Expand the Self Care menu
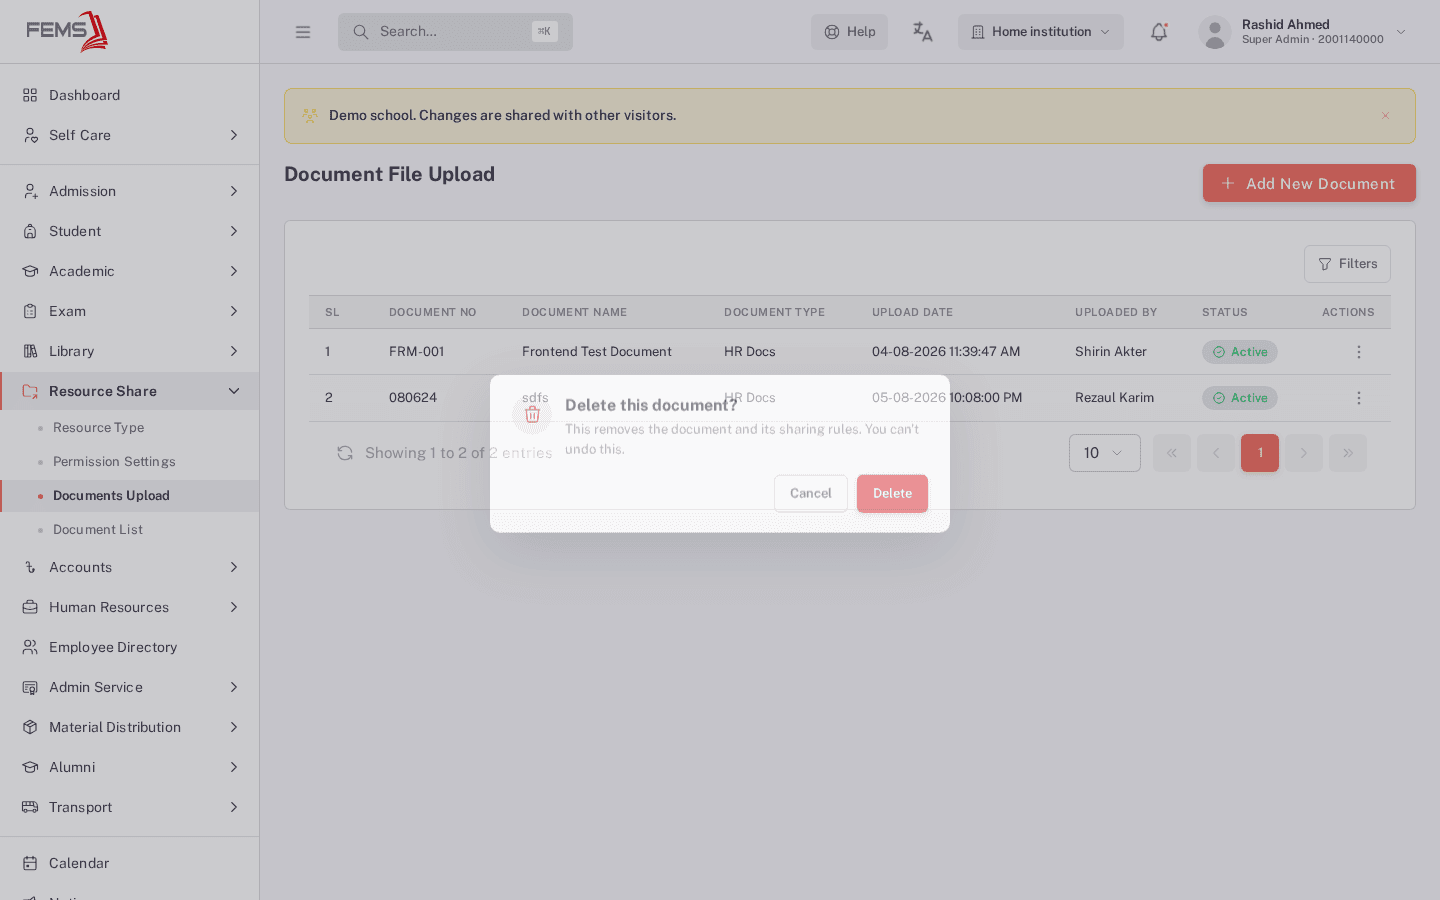 click(130, 135)
